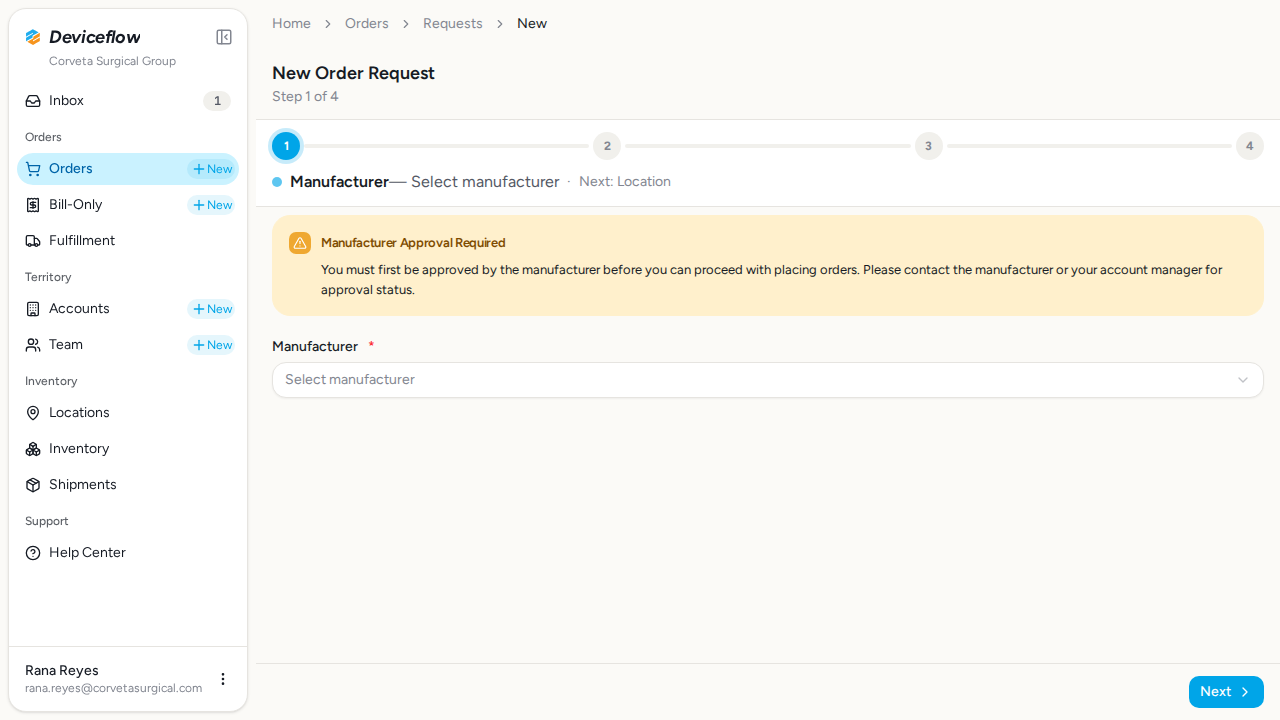This screenshot has height=720, width=1280.
Task: Click the Inventory boxes icon
Action: [33, 449]
